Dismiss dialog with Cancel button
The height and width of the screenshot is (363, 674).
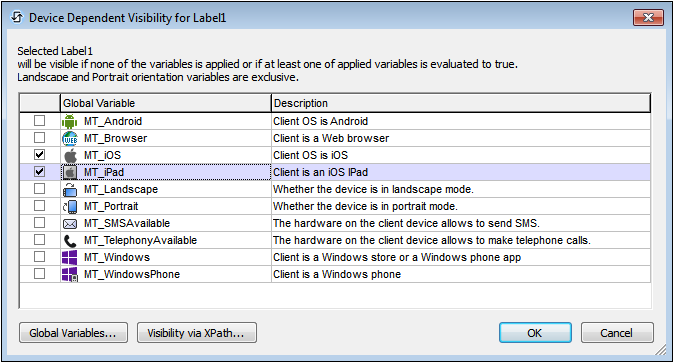617,333
